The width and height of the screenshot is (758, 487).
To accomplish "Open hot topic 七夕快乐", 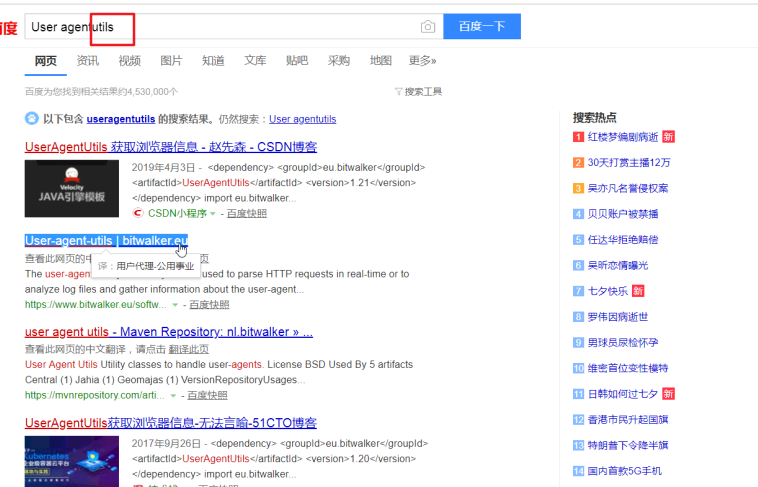I will [608, 291].
